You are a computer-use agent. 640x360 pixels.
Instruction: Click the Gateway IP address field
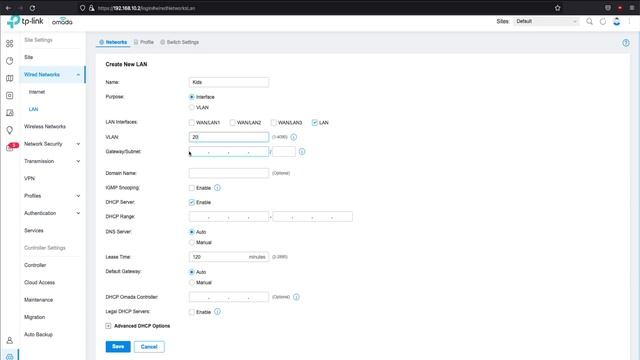click(x=229, y=152)
